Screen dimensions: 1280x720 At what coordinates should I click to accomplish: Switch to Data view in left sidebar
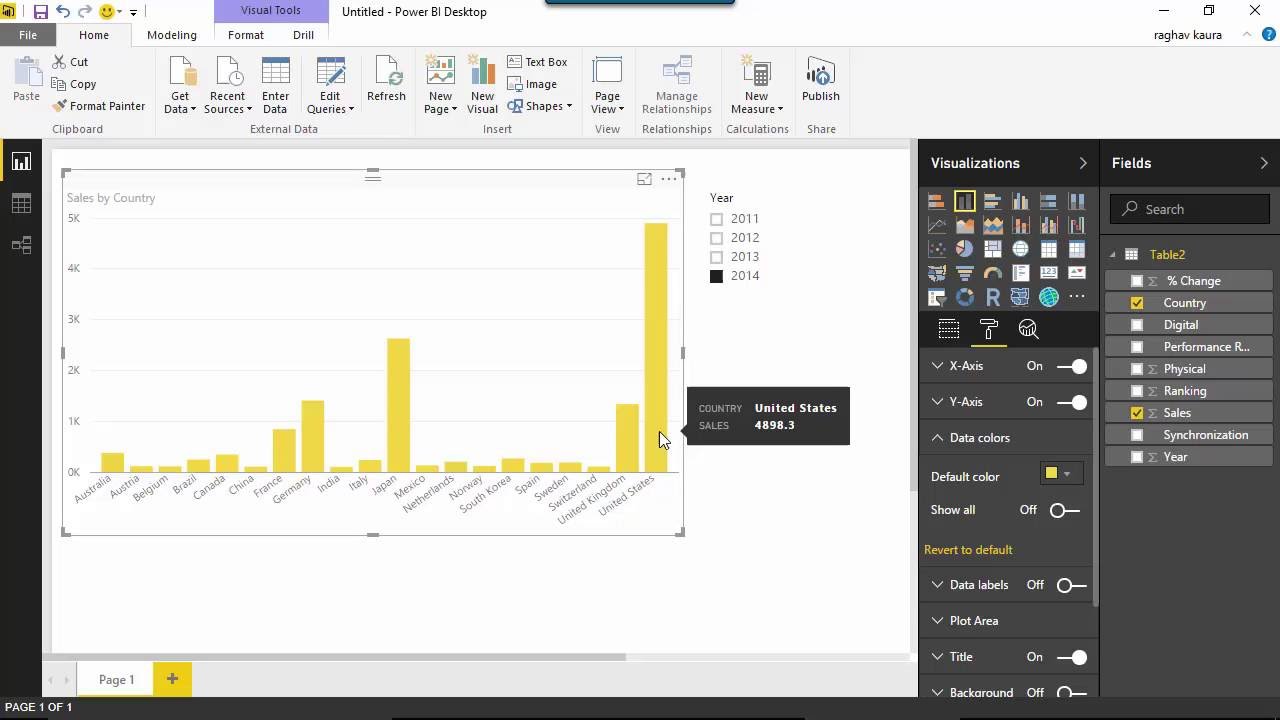21,203
